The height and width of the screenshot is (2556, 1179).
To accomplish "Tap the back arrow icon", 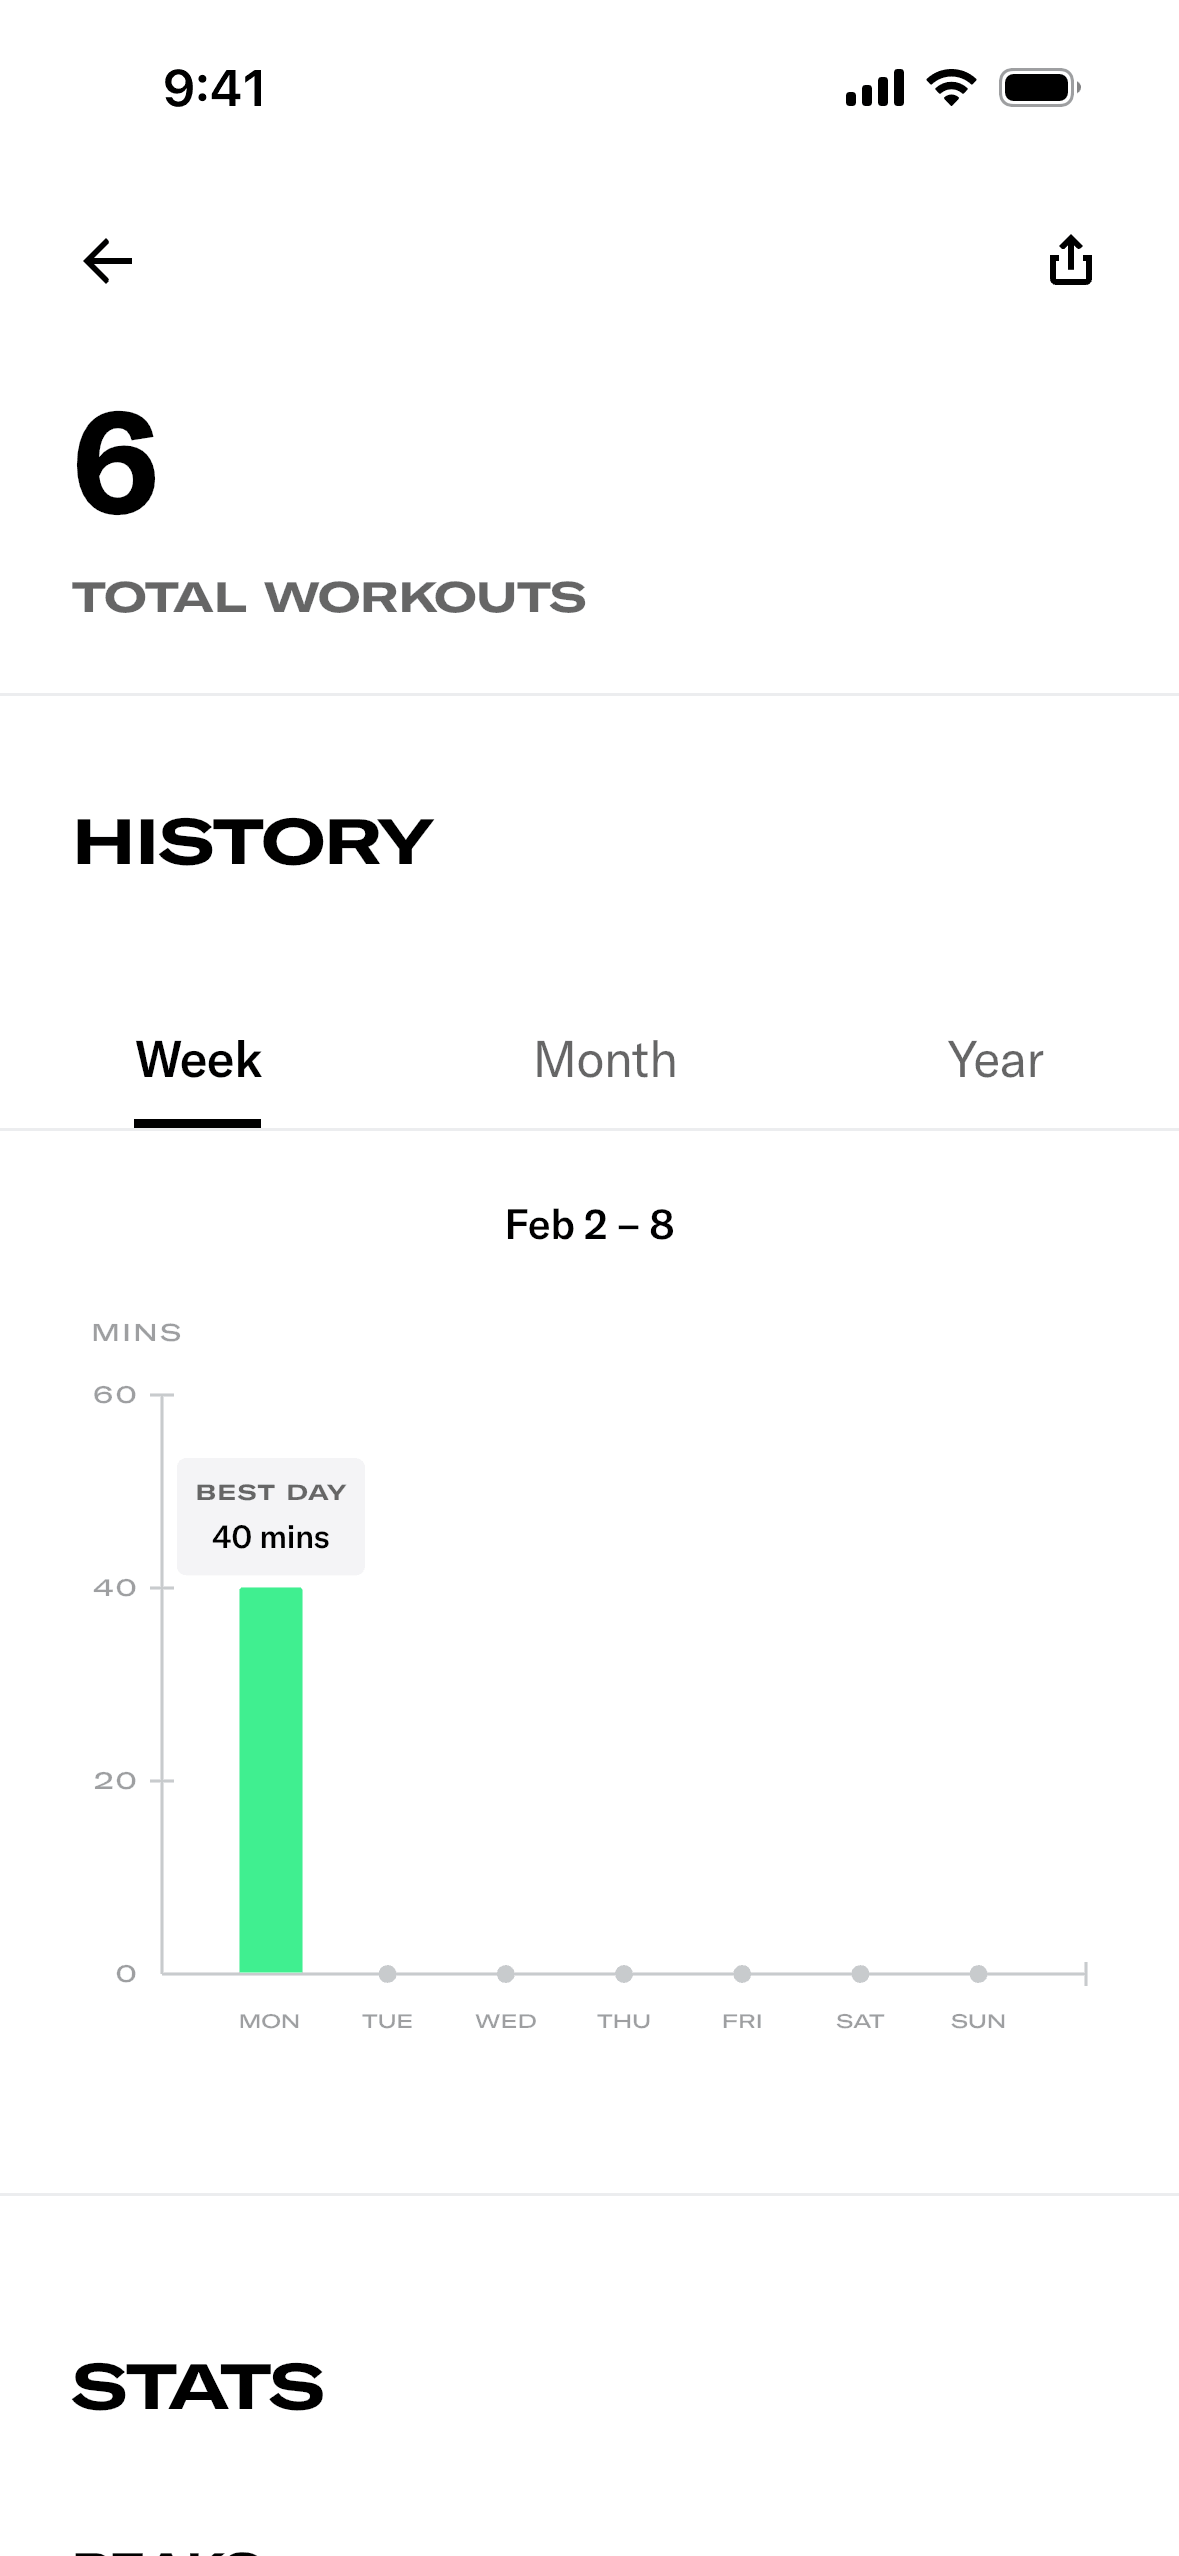I will point(108,261).
